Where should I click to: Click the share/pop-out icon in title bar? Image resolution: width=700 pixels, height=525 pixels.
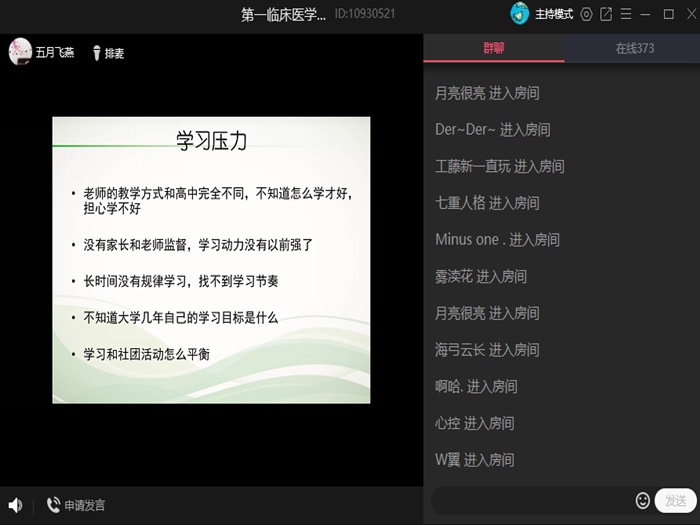(x=606, y=14)
